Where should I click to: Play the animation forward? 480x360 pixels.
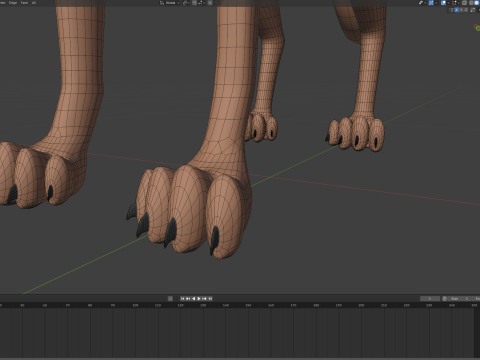coord(199,298)
